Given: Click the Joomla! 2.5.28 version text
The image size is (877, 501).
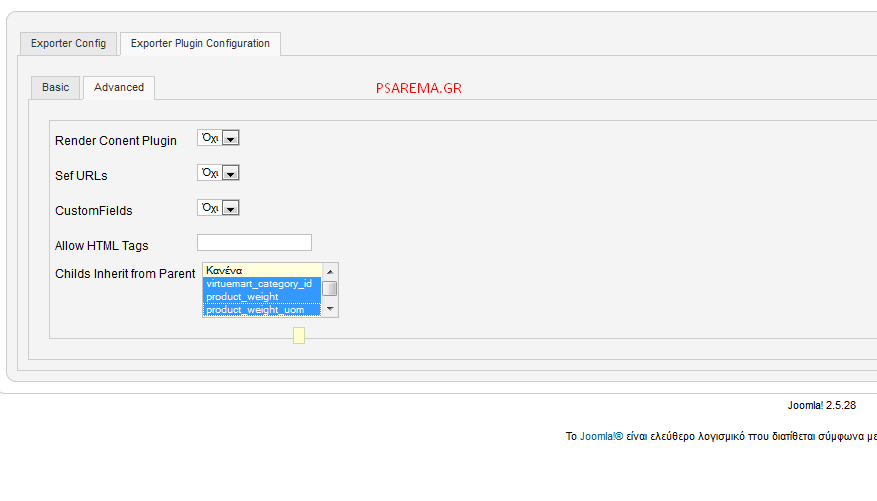Looking at the screenshot, I should point(822,405).
